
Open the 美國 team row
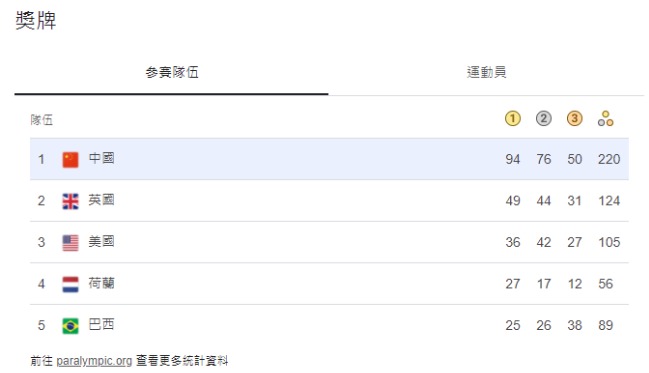tap(329, 242)
